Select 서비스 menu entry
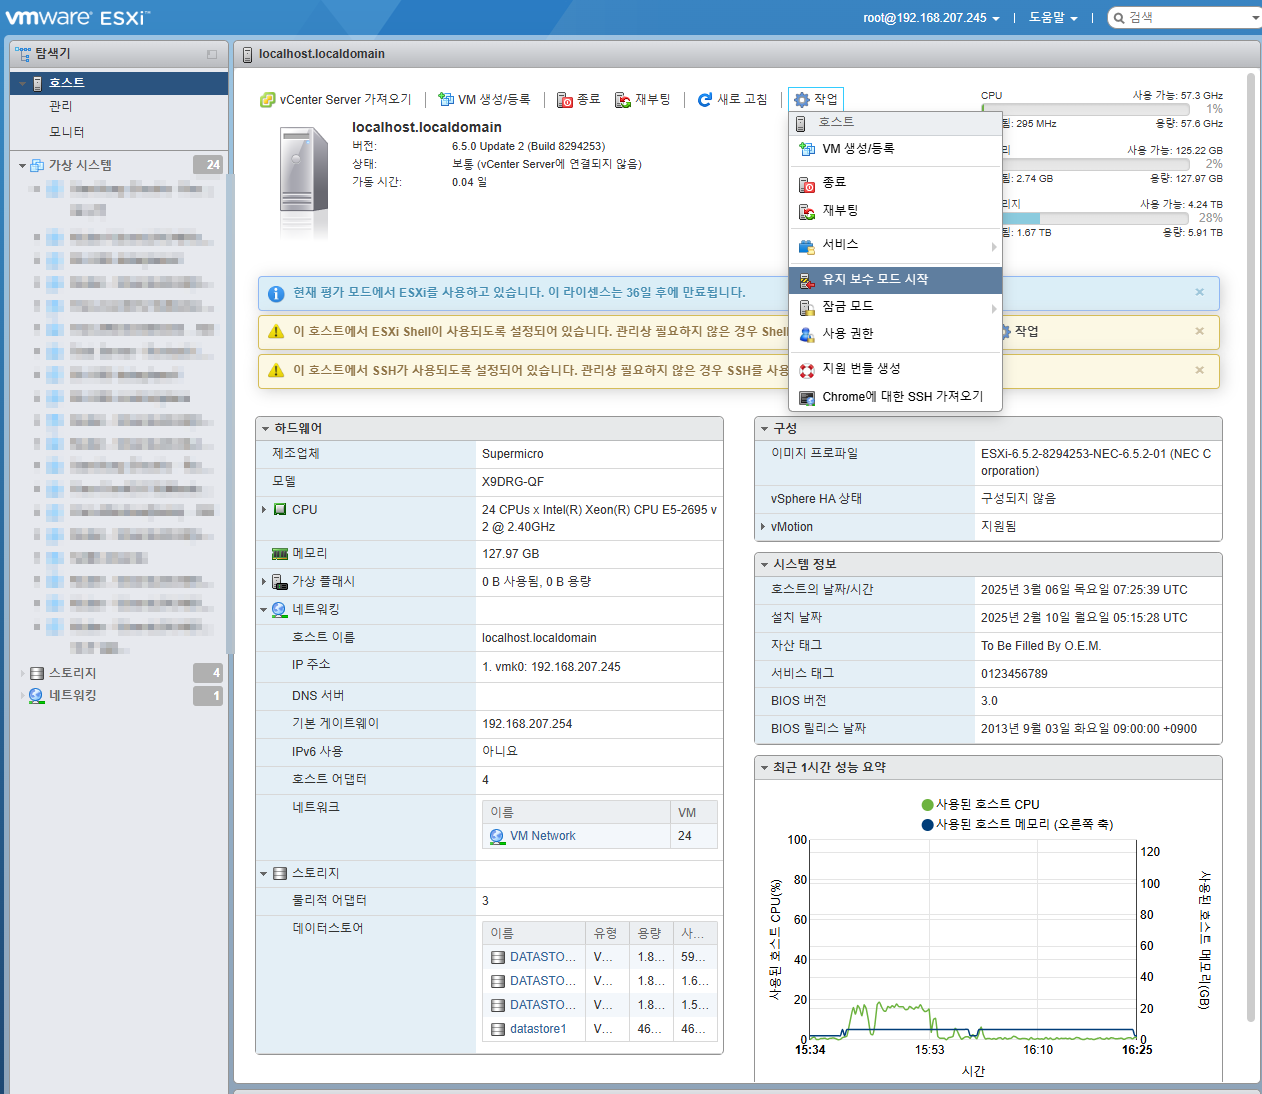The width and height of the screenshot is (1262, 1094). point(895,245)
